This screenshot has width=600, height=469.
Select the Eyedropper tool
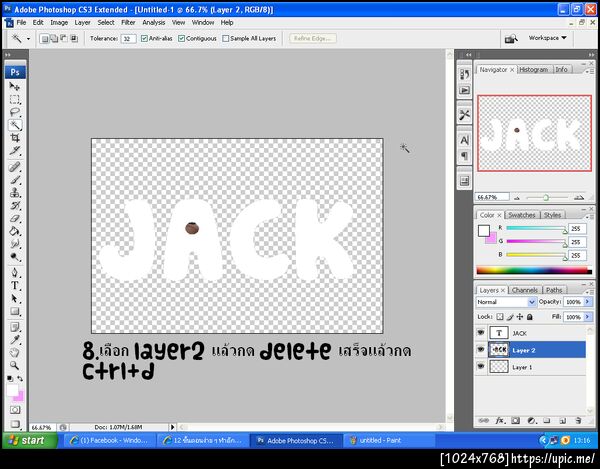15,340
